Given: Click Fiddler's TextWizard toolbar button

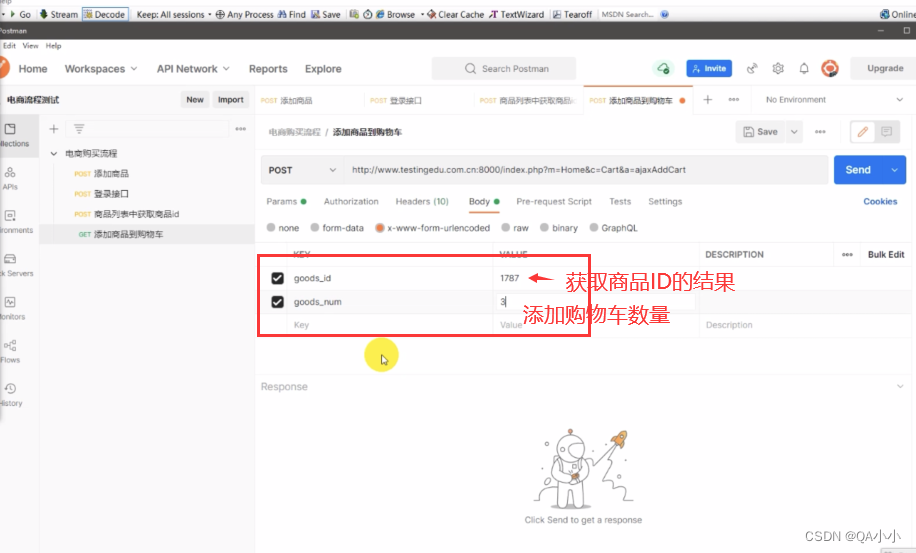Looking at the screenshot, I should [516, 14].
